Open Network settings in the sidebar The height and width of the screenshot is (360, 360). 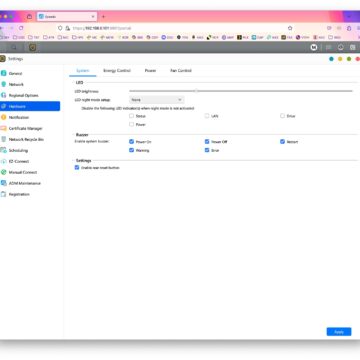click(x=16, y=84)
